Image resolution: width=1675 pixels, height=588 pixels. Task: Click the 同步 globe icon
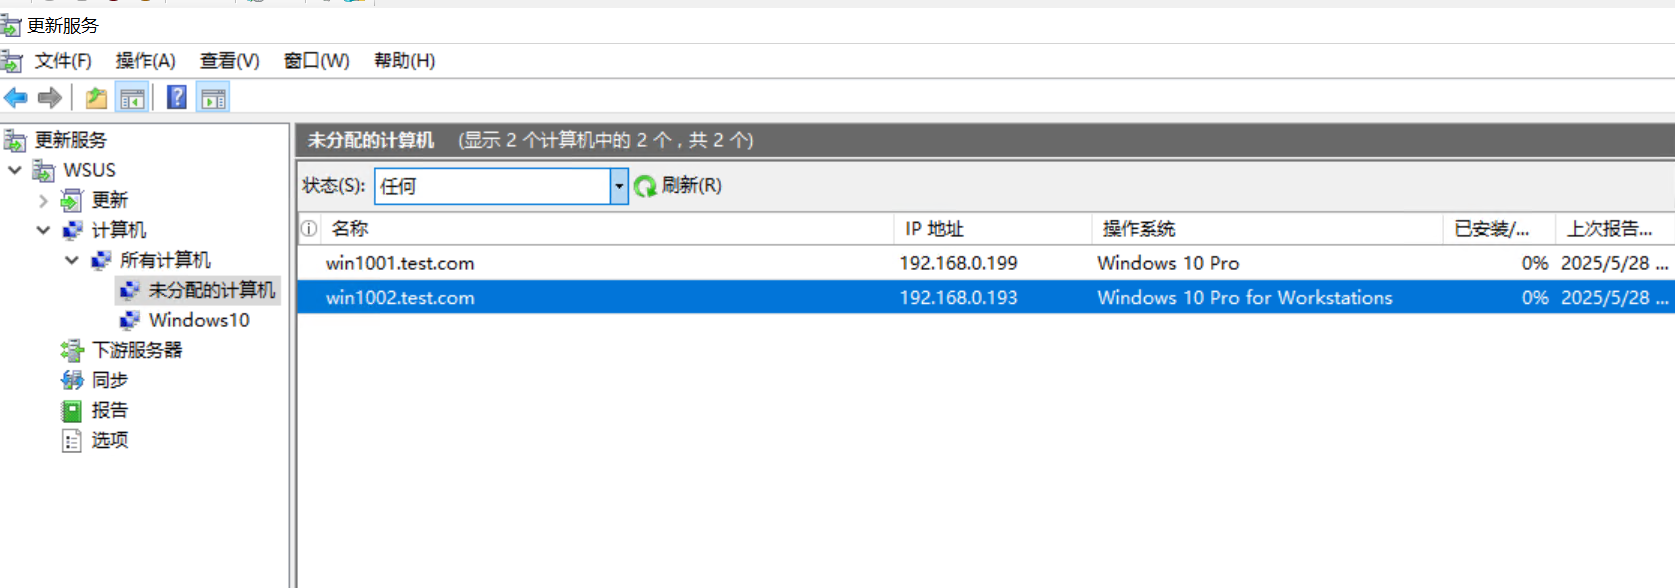click(72, 380)
